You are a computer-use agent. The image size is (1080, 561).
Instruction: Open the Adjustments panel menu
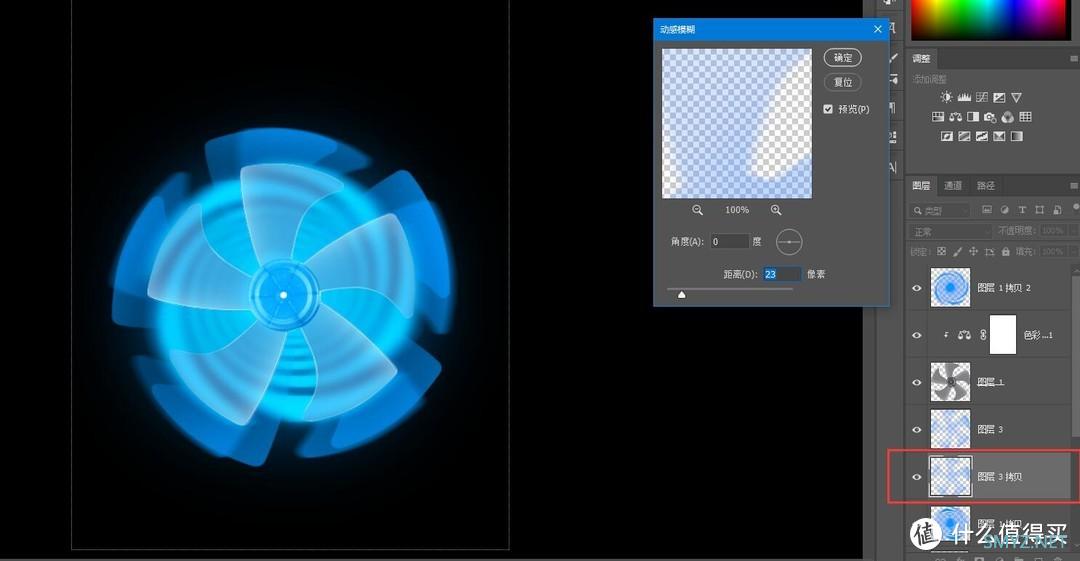click(1074, 59)
